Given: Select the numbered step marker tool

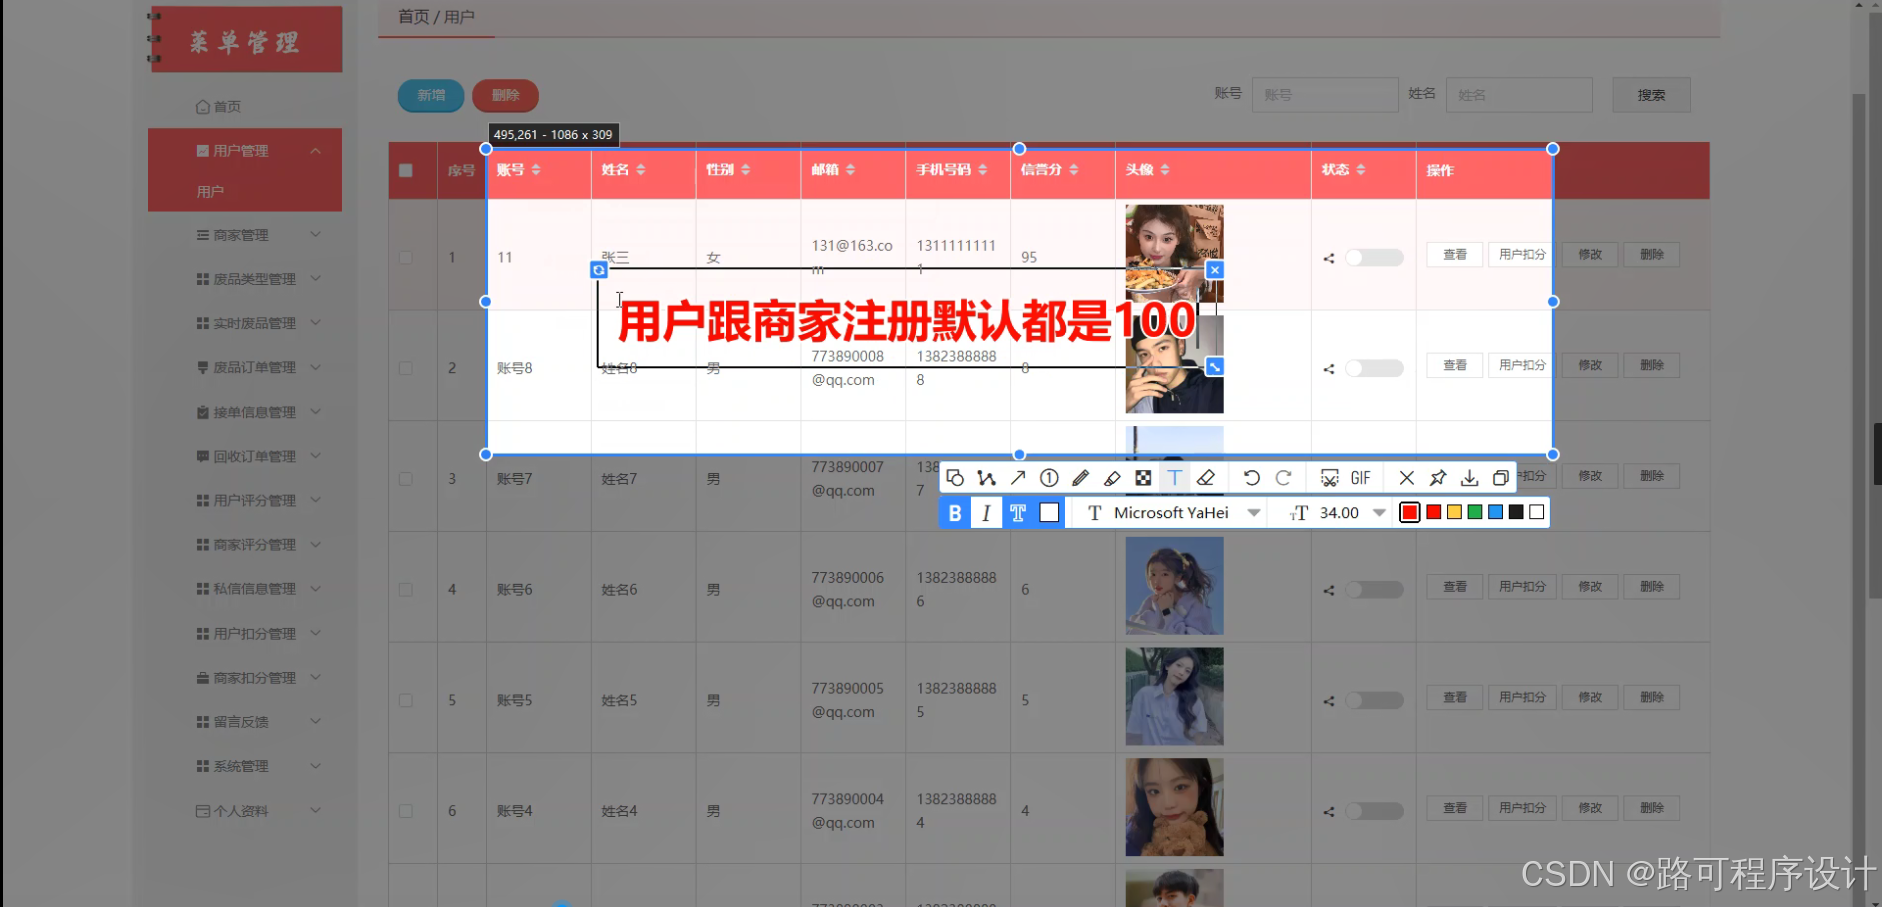Looking at the screenshot, I should click(x=1049, y=478).
